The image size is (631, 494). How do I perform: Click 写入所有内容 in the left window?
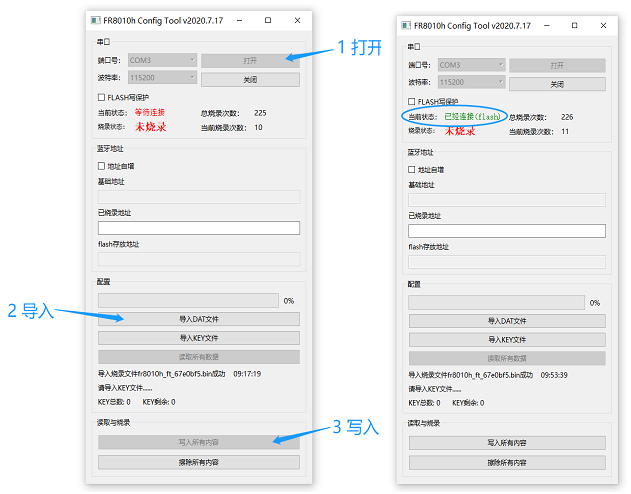[x=198, y=442]
